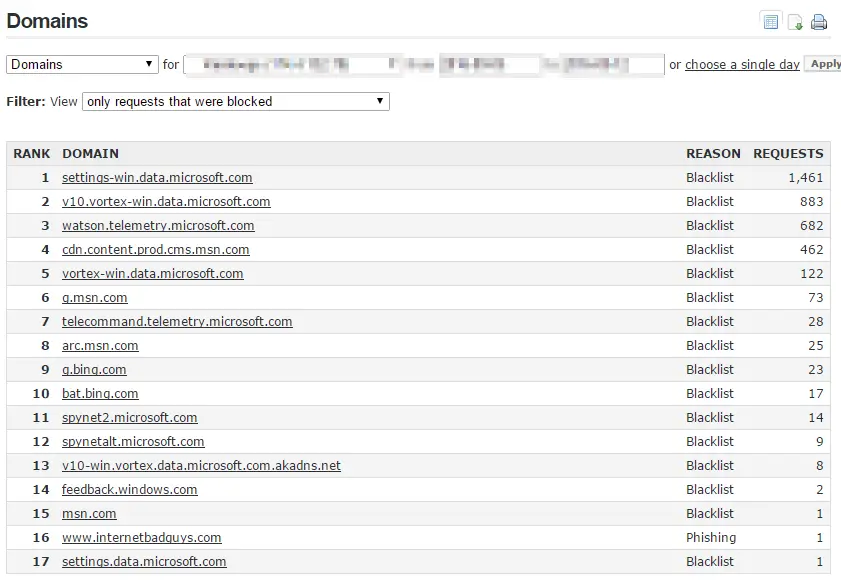Open cdn.content.prod.cms.msn.com link
This screenshot has height=580, width=841.
coord(156,249)
